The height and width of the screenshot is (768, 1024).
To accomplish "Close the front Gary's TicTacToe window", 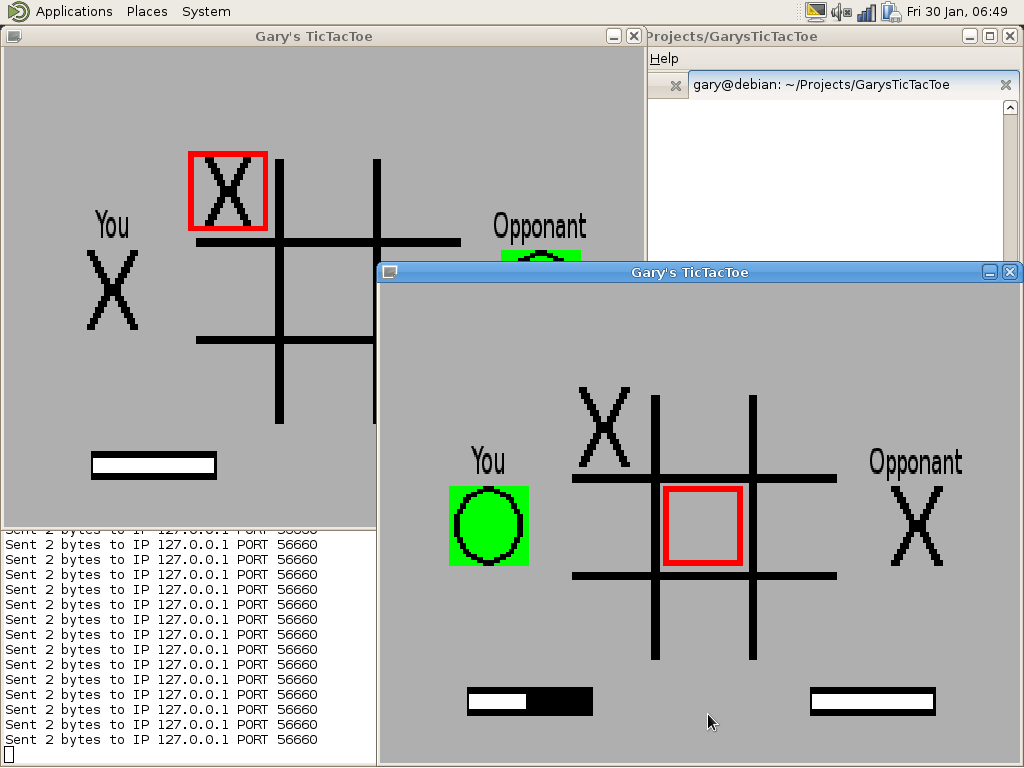I will coord(1010,272).
